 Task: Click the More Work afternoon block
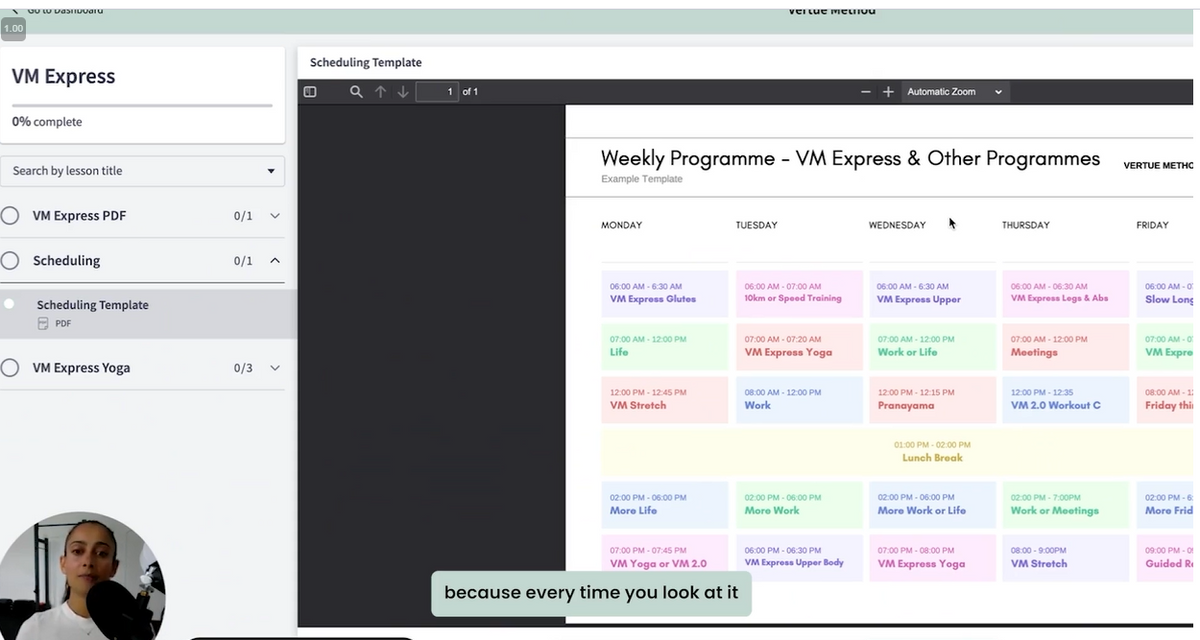(x=799, y=505)
